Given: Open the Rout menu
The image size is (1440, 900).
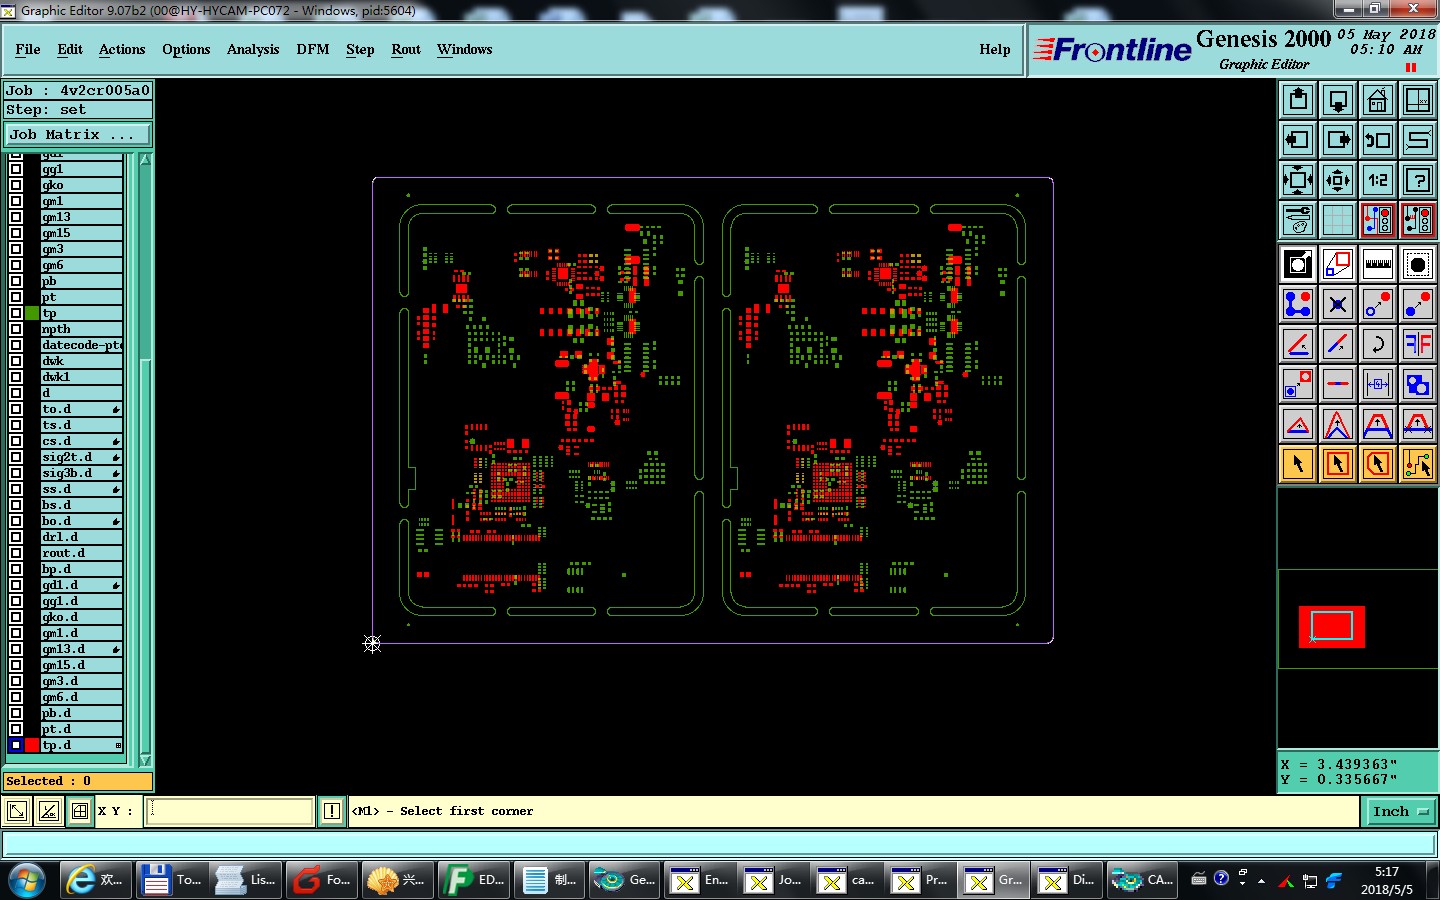Looking at the screenshot, I should click(x=406, y=49).
